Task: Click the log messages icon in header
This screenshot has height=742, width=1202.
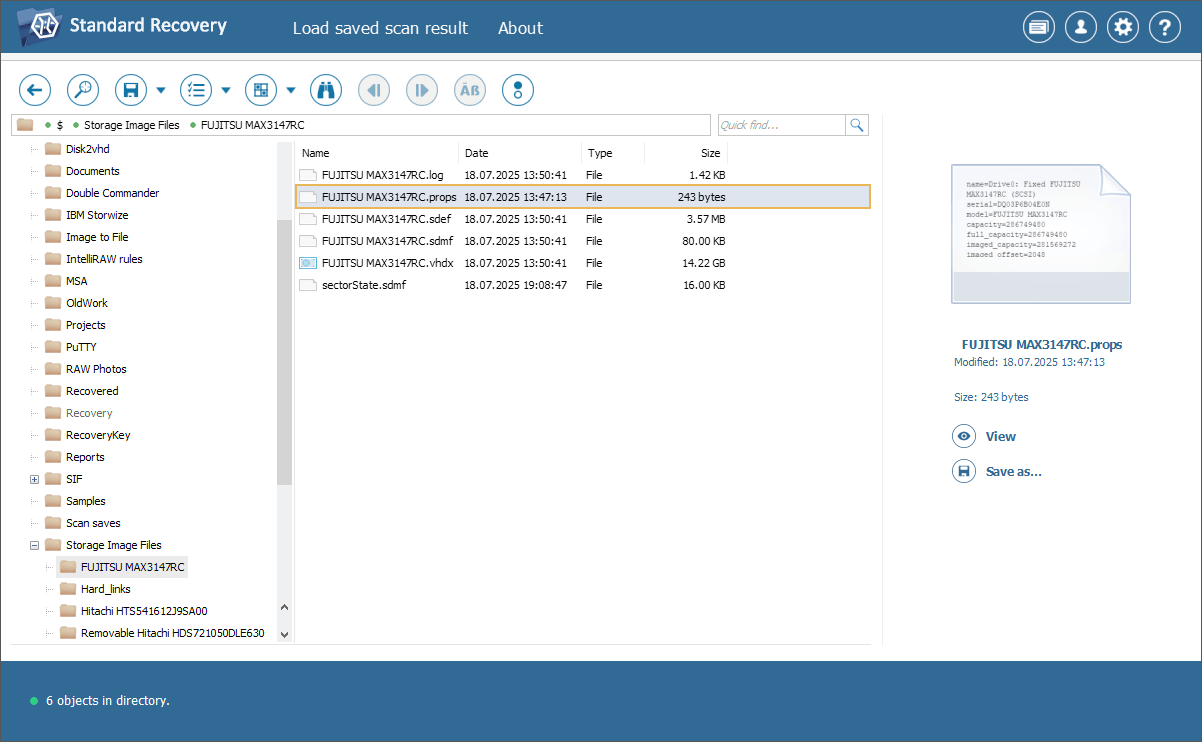Action: (x=1039, y=28)
